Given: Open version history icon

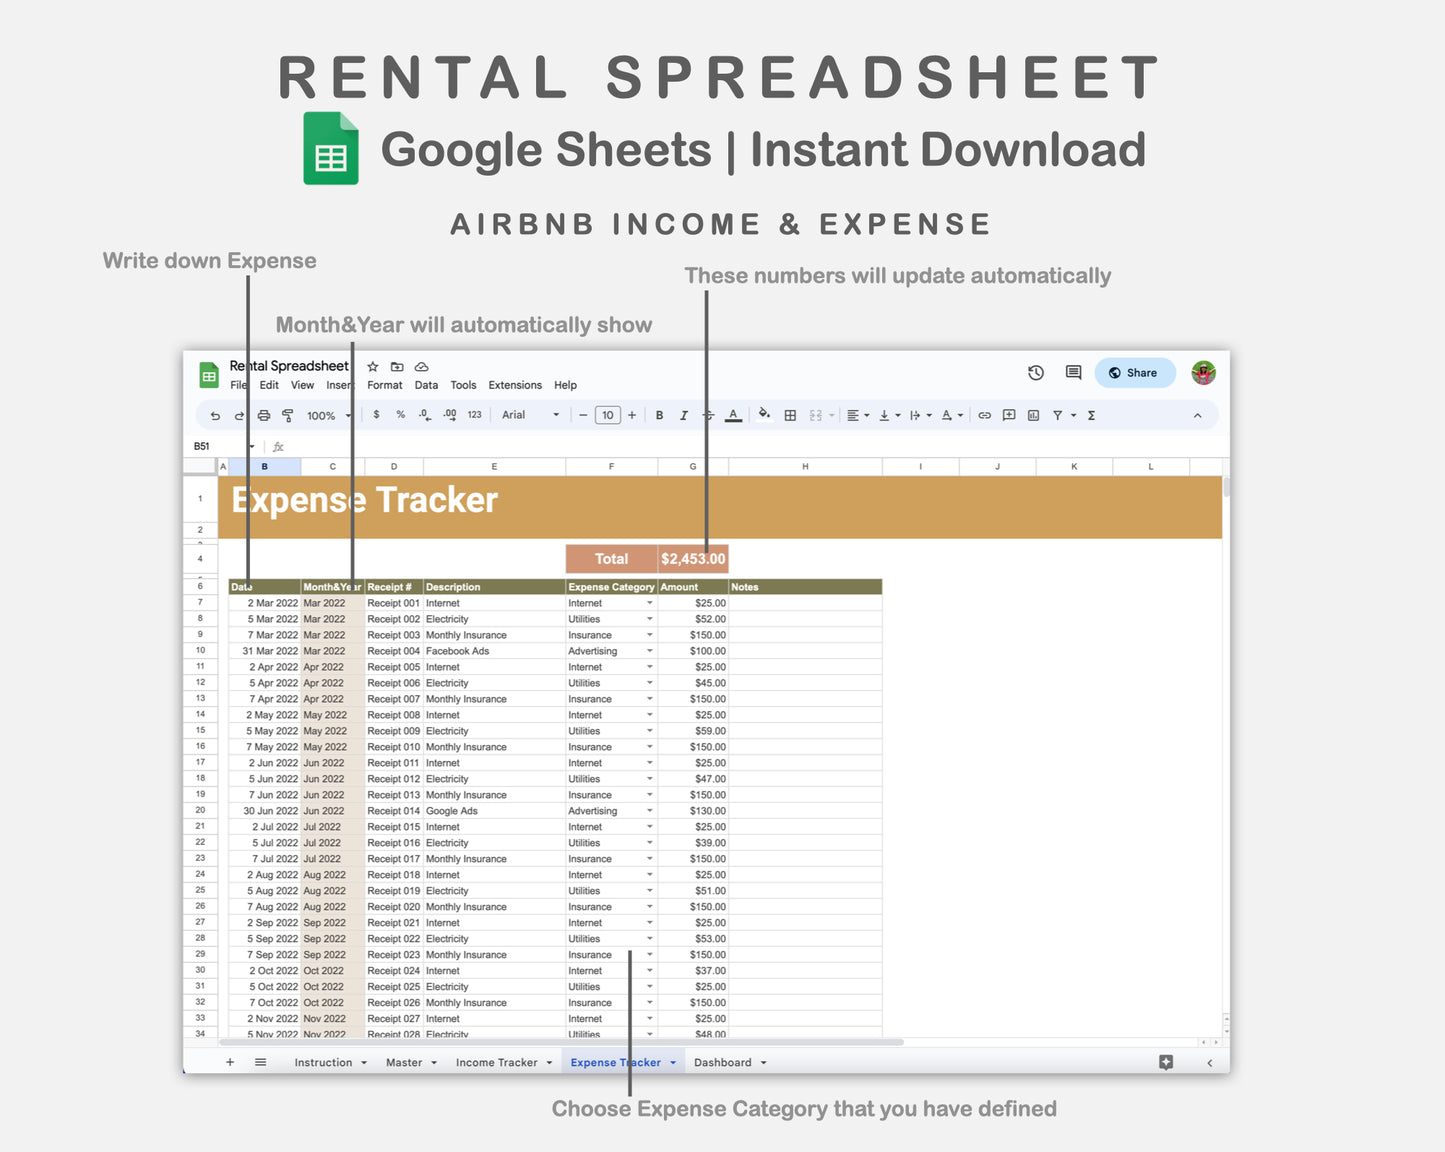Looking at the screenshot, I should pyautogui.click(x=1035, y=372).
